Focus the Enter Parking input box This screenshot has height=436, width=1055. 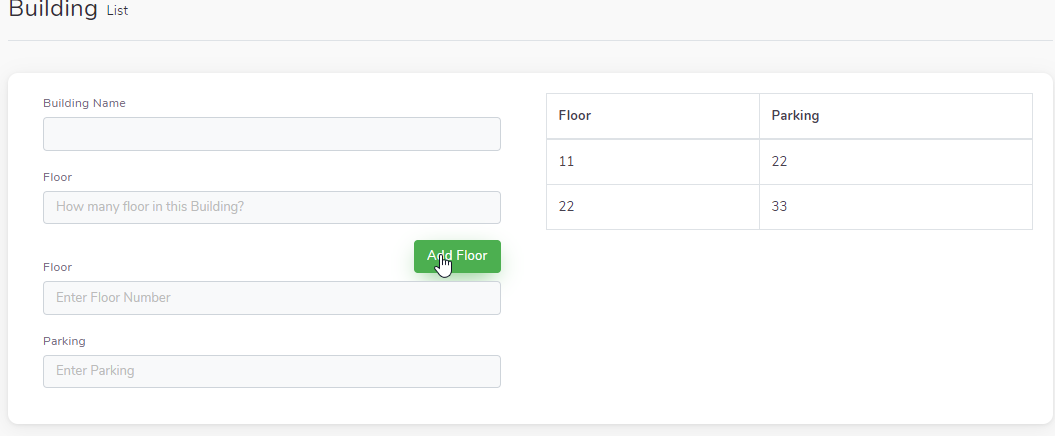(x=272, y=371)
